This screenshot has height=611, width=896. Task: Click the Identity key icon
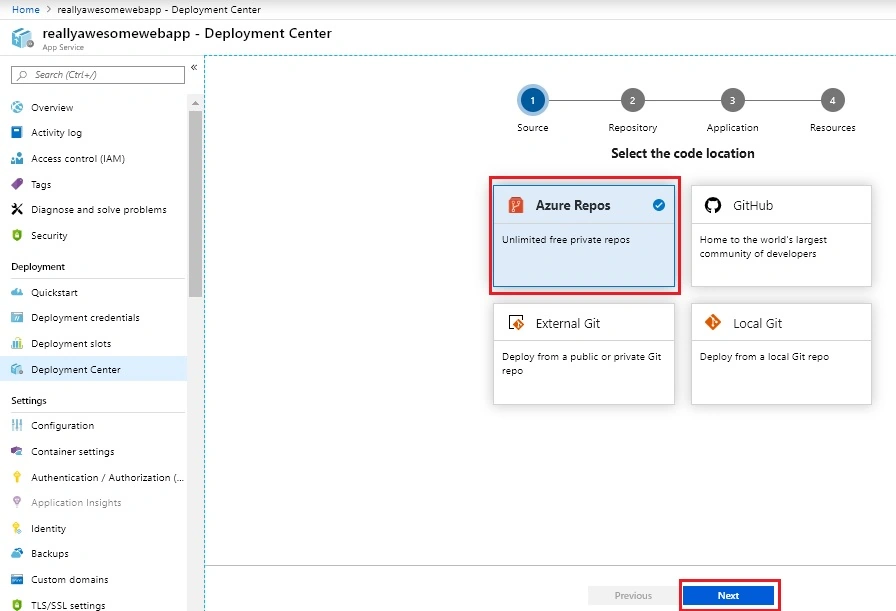(17, 528)
